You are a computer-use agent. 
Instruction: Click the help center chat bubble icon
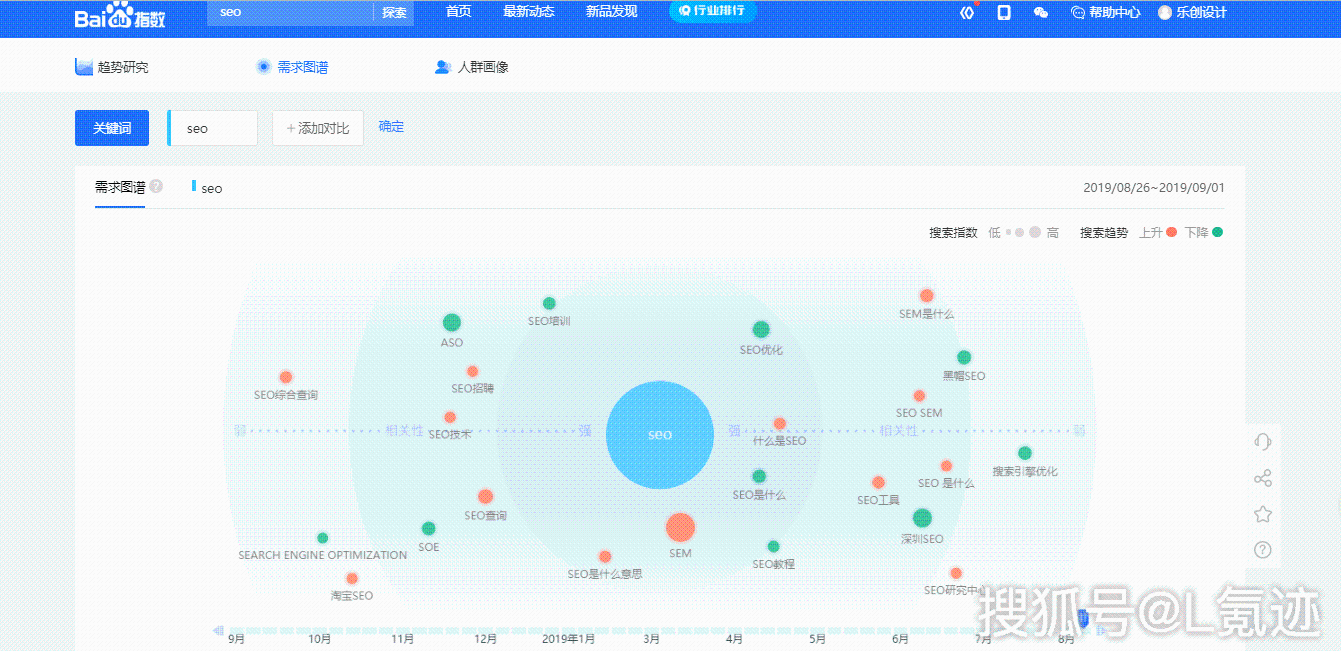[x=1078, y=13]
